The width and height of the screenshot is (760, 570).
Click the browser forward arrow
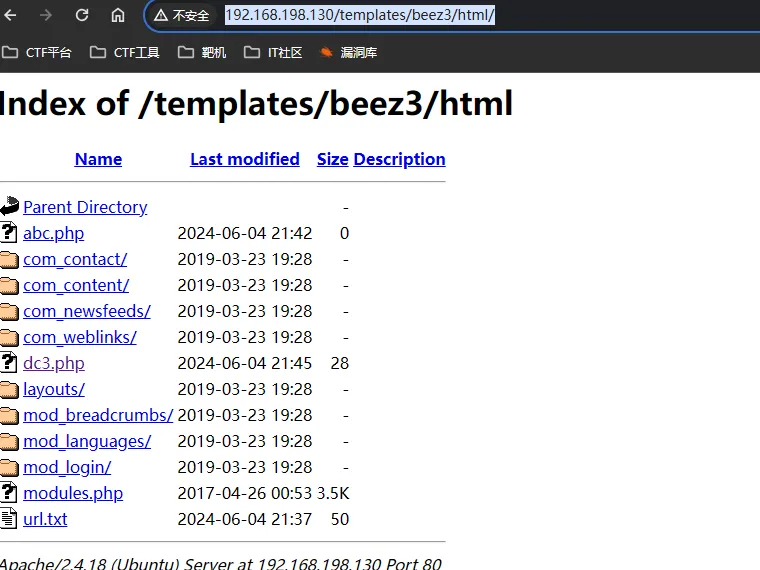pyautogui.click(x=46, y=15)
